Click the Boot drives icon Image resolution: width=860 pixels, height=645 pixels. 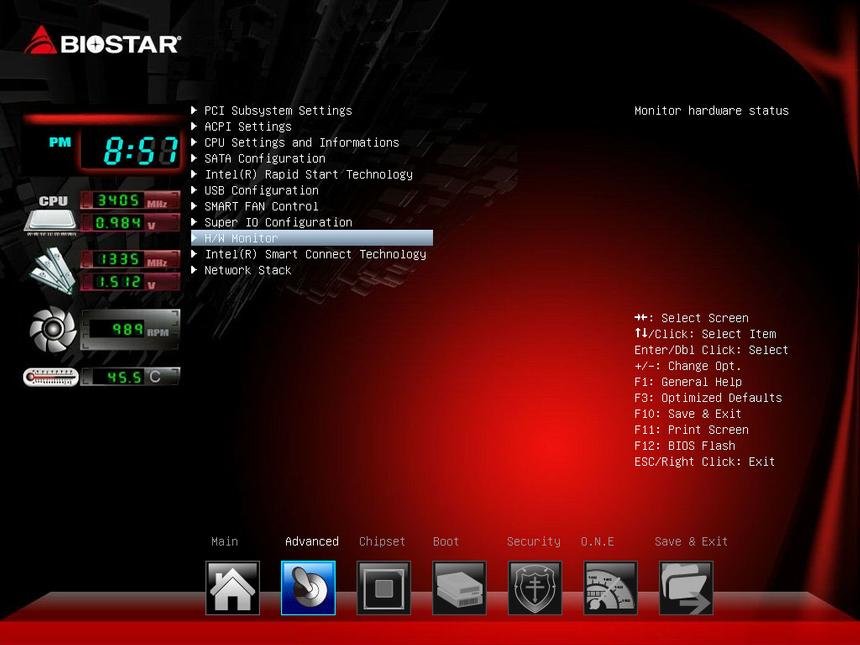tap(459, 588)
